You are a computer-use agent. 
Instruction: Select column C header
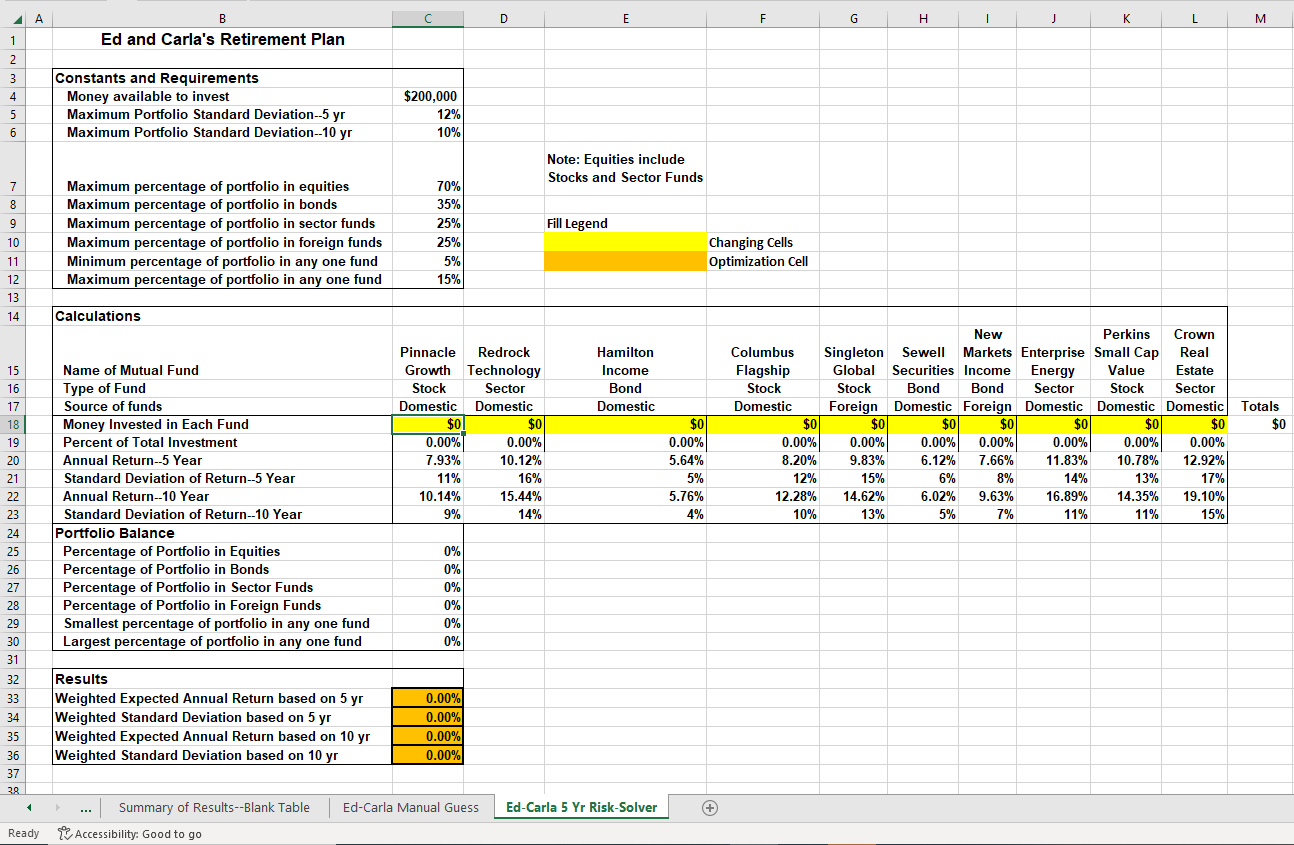[428, 18]
